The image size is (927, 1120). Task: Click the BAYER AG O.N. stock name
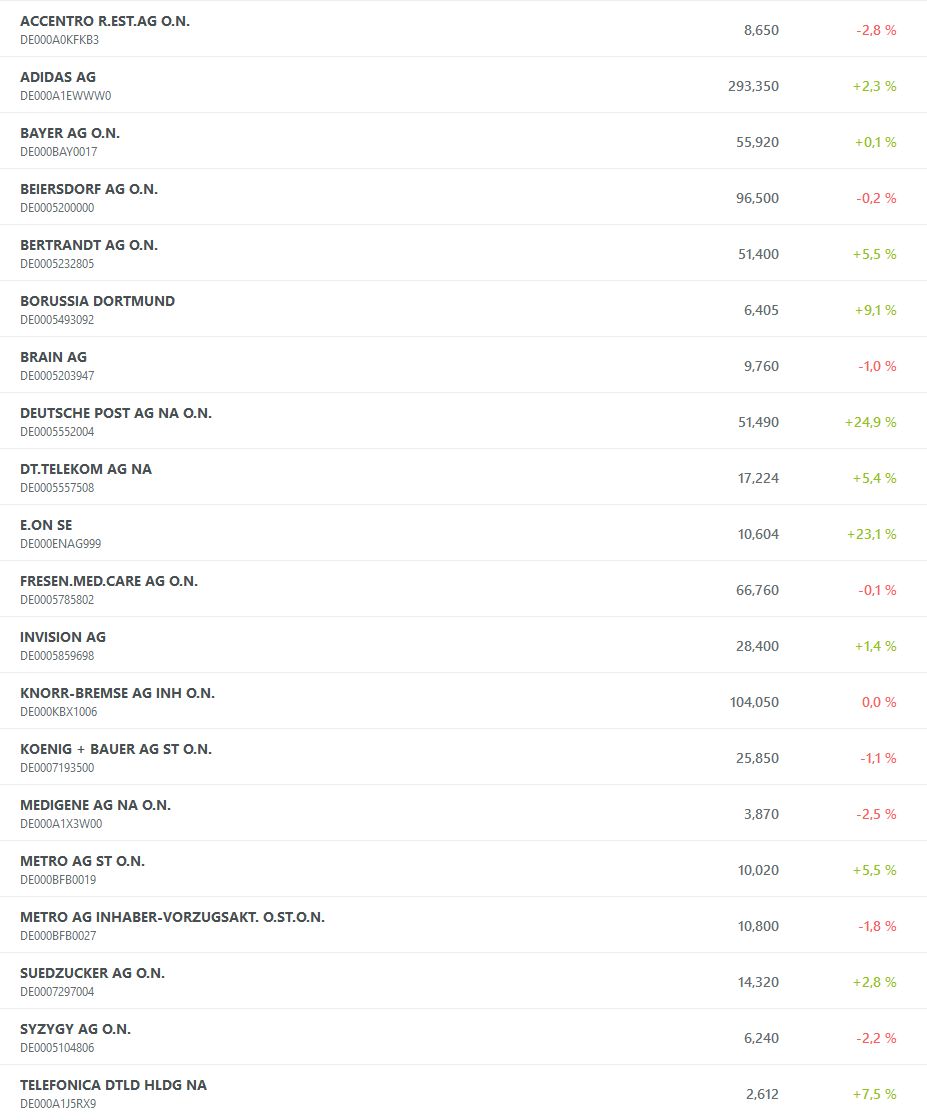pyautogui.click(x=70, y=133)
